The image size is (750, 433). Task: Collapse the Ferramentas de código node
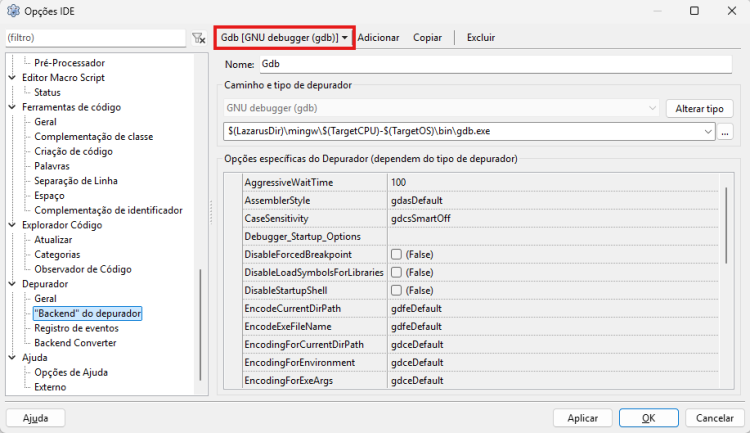(x=12, y=107)
